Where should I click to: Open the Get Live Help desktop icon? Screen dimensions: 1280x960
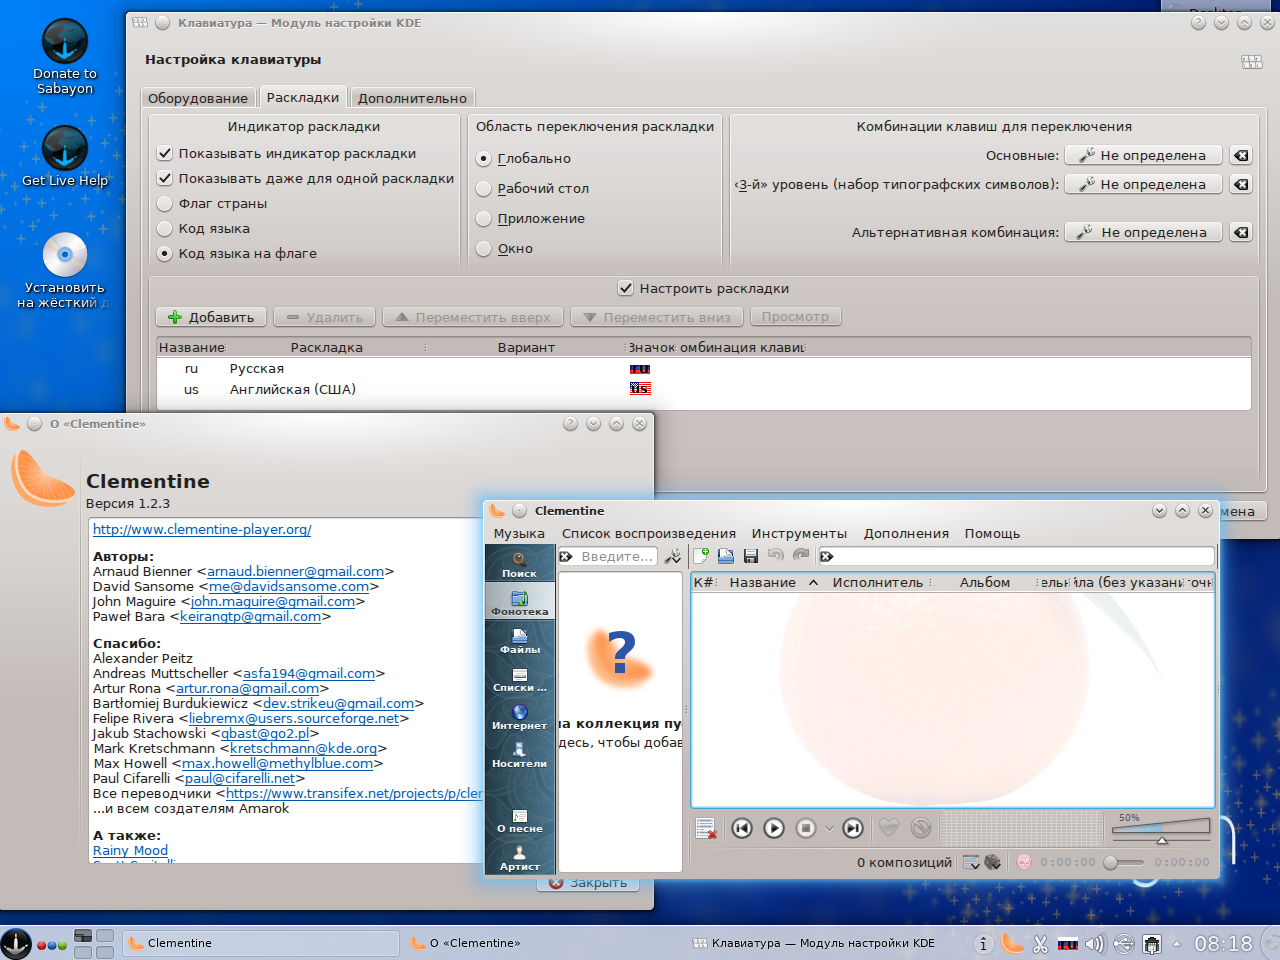pyautogui.click(x=65, y=157)
